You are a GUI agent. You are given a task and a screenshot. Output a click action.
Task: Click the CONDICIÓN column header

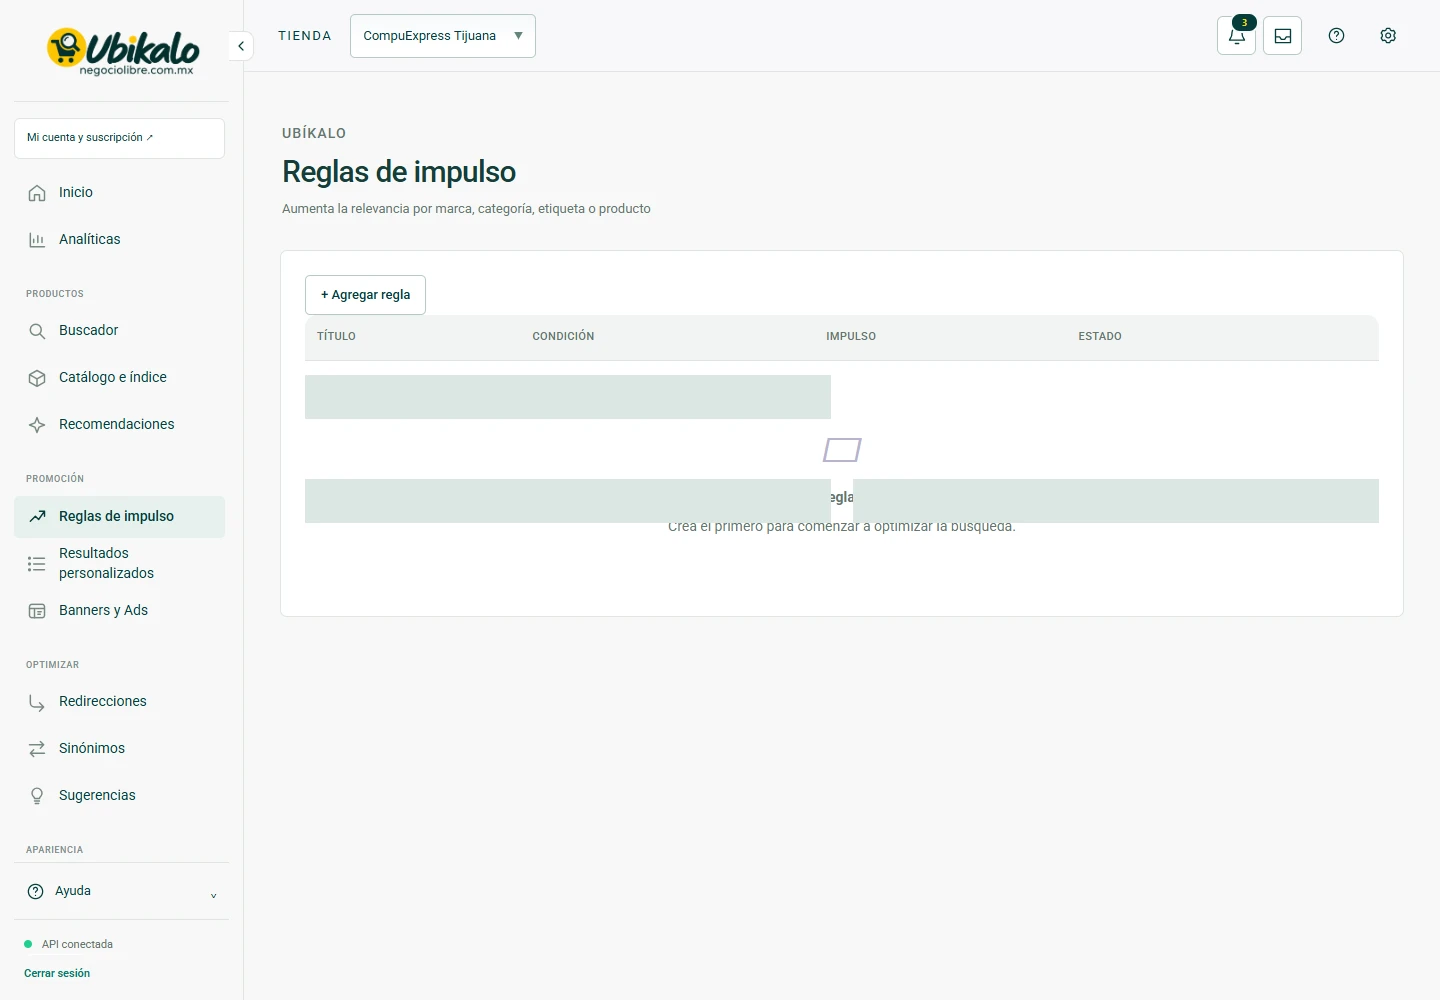point(563,337)
